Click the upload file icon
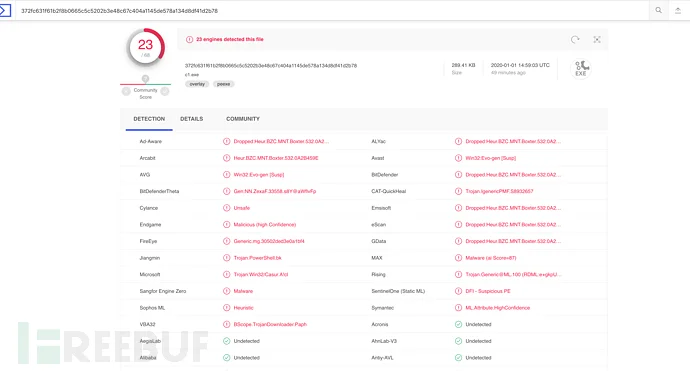The width and height of the screenshot is (690, 371). [678, 11]
